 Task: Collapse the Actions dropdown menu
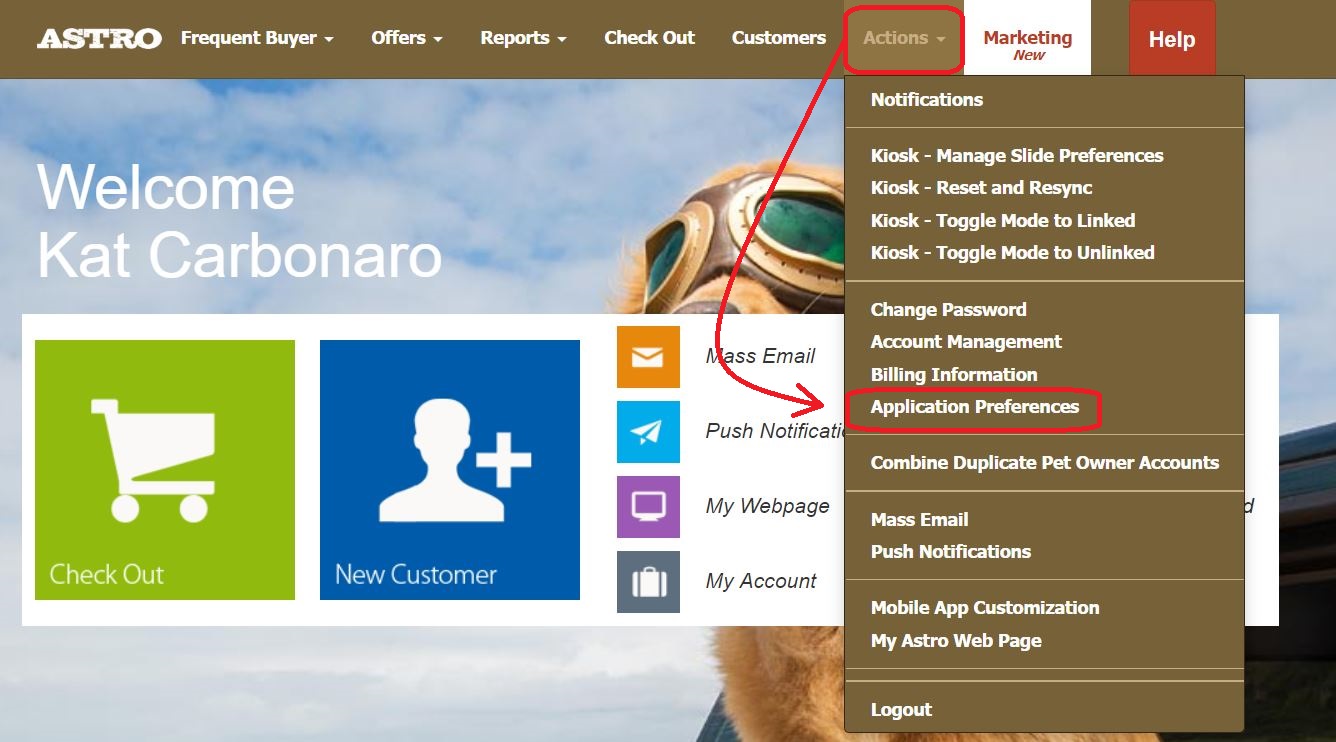coord(904,38)
